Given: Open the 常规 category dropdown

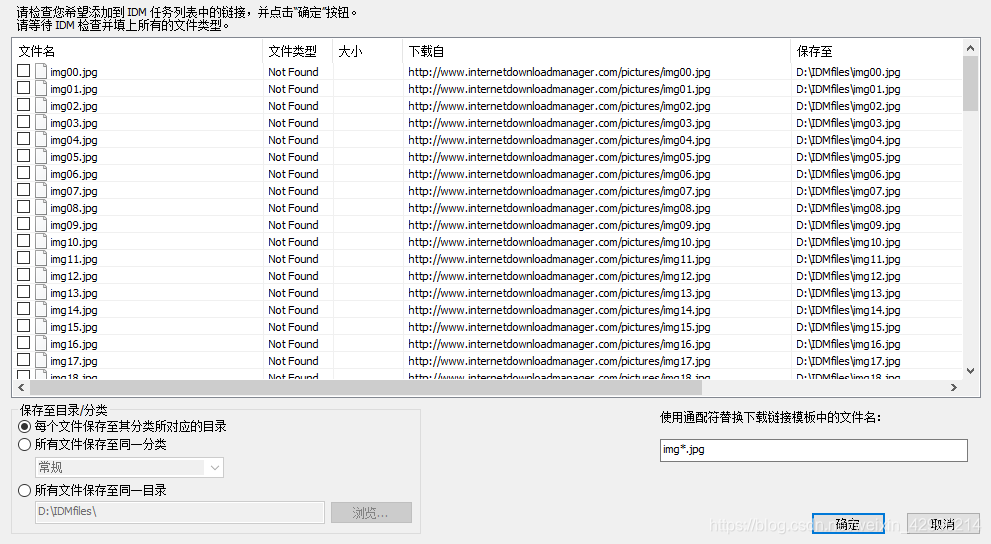Looking at the screenshot, I should tap(129, 468).
